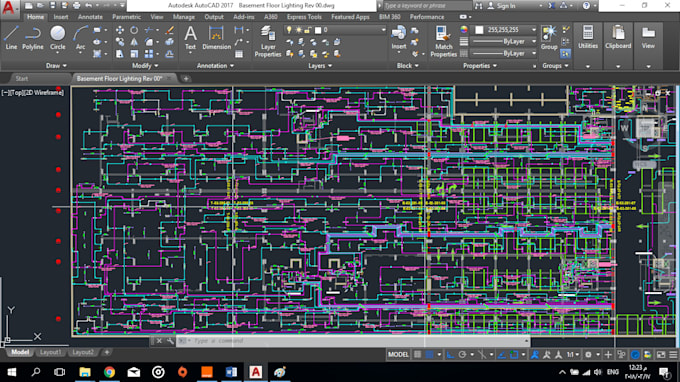Viewport: 680px width, 382px height.
Task: Open the Insert ribbon tab
Action: pyautogui.click(x=61, y=17)
